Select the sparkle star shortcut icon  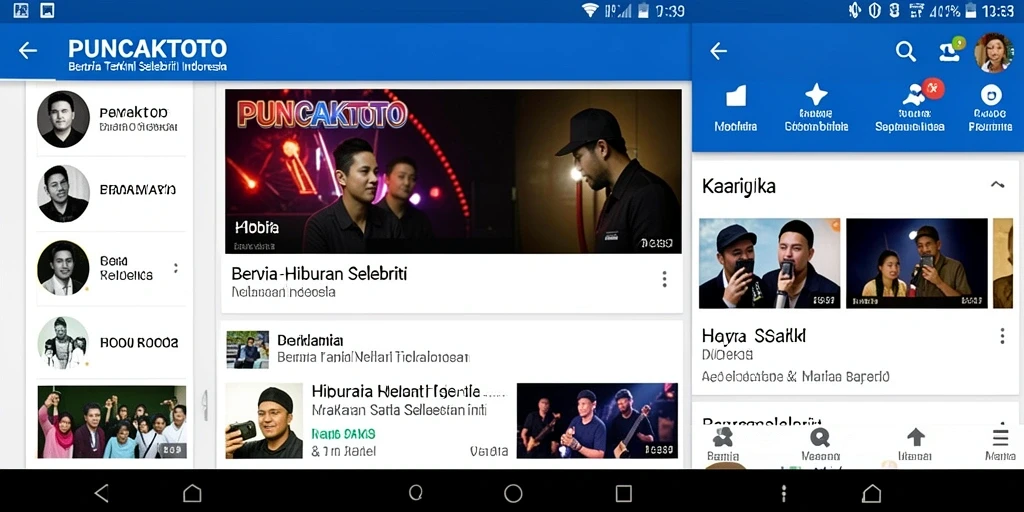coord(816,95)
